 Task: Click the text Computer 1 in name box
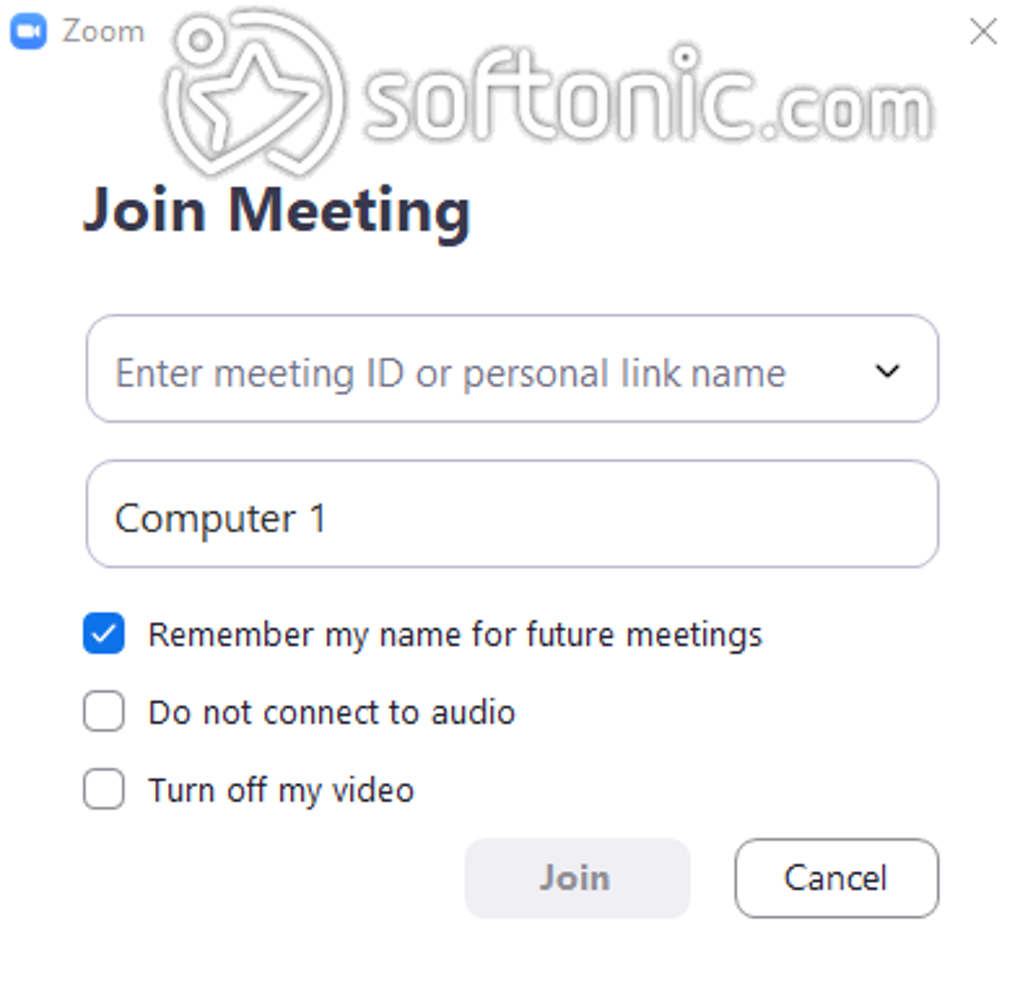coord(221,520)
